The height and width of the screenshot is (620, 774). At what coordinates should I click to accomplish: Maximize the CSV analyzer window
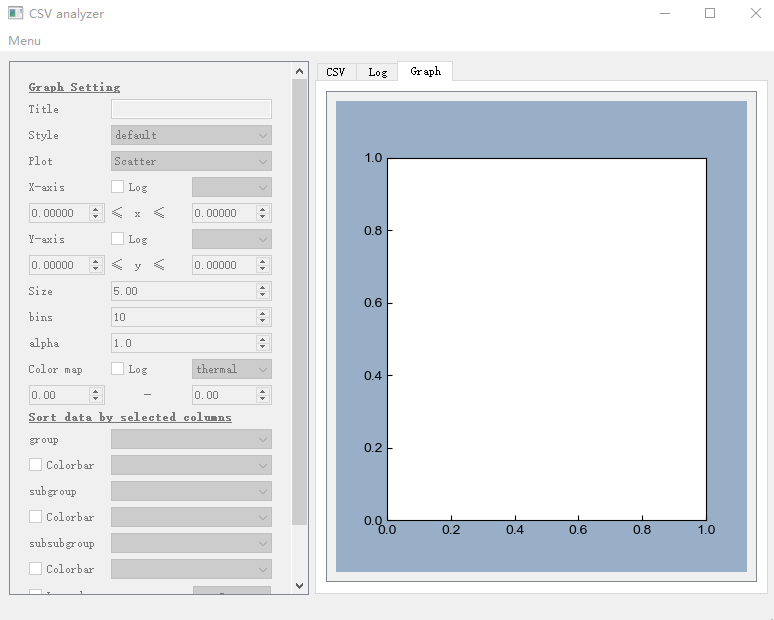710,13
